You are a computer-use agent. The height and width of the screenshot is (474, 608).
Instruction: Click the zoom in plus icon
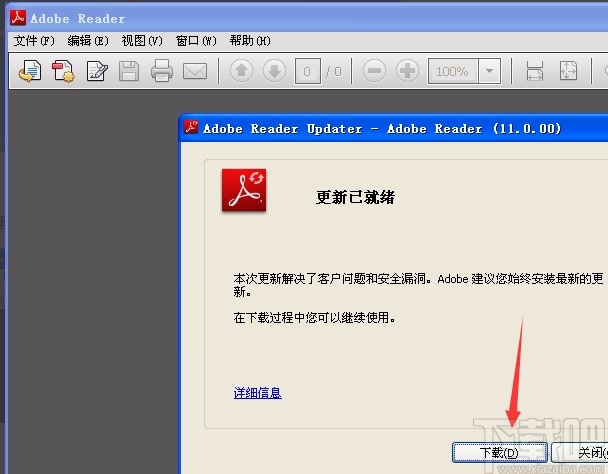pos(407,71)
